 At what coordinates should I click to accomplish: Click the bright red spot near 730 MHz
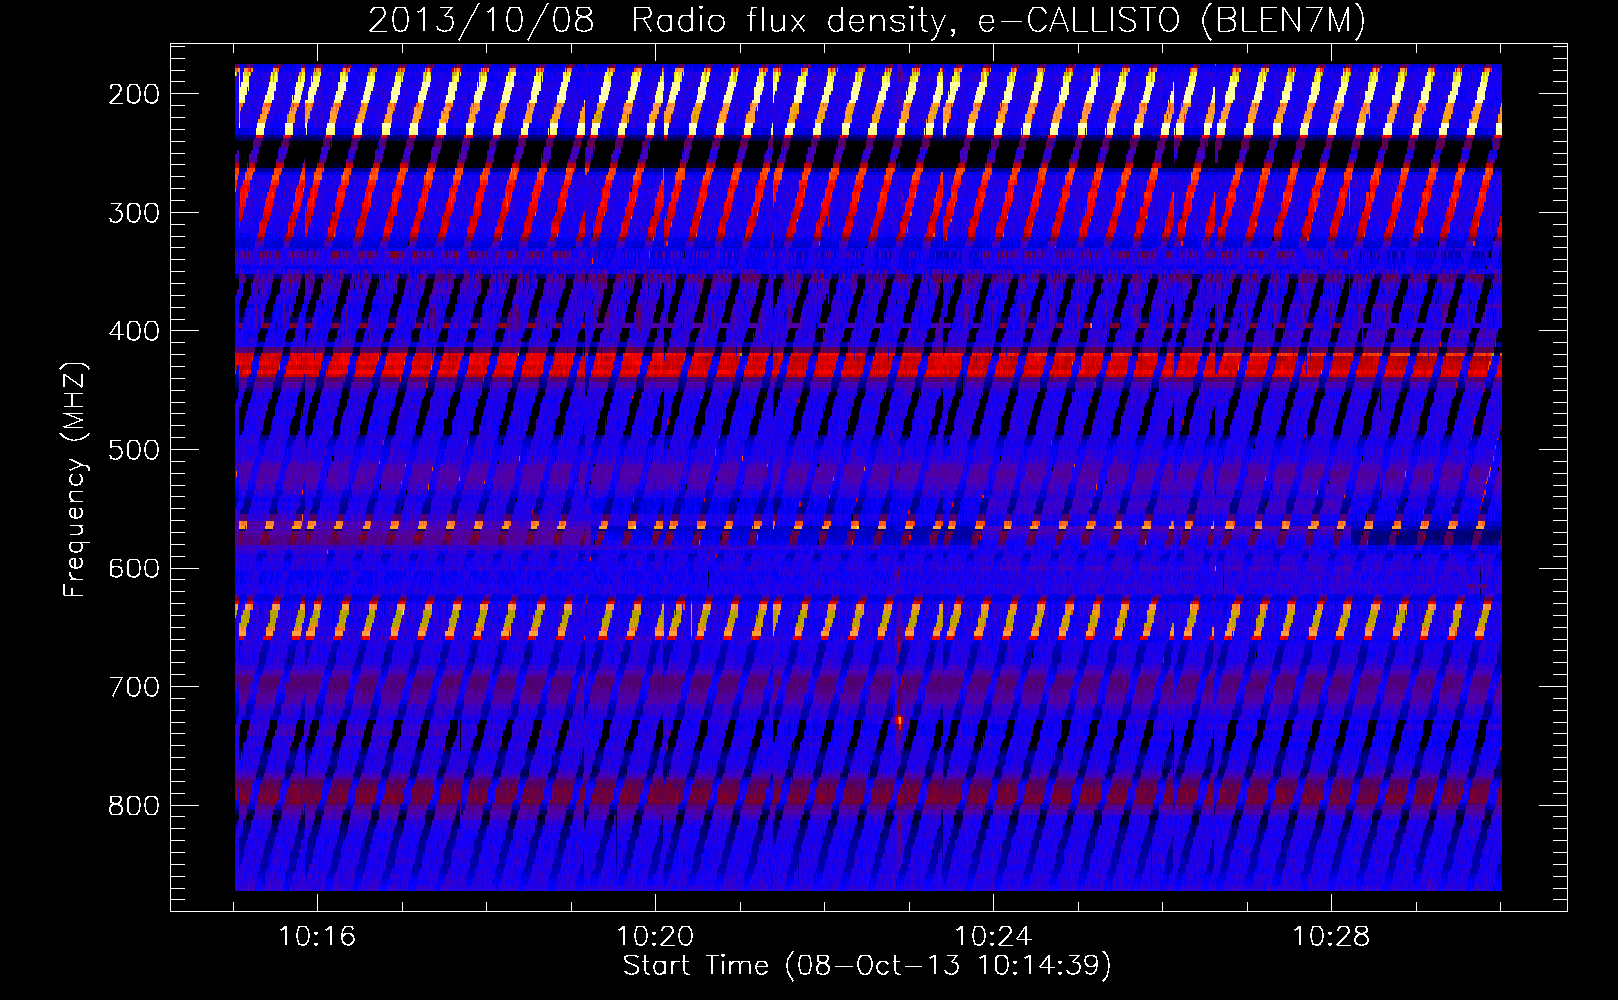(x=899, y=721)
